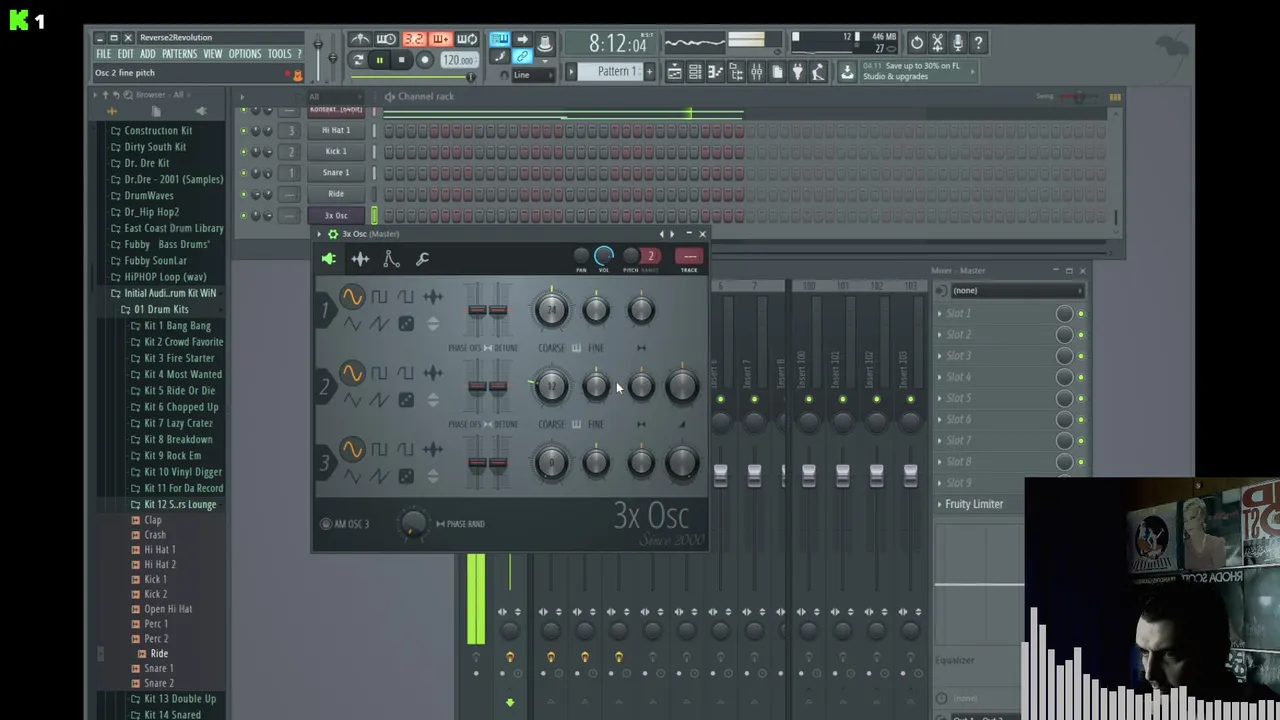Open the 3x Osc envelope settings tab icon
1280x720 pixels.
coord(391,259)
